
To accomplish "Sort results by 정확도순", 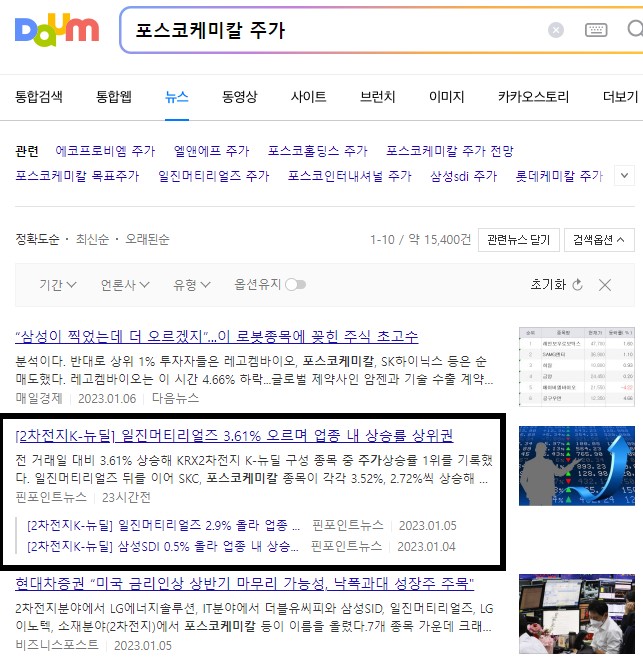I will click(37, 239).
